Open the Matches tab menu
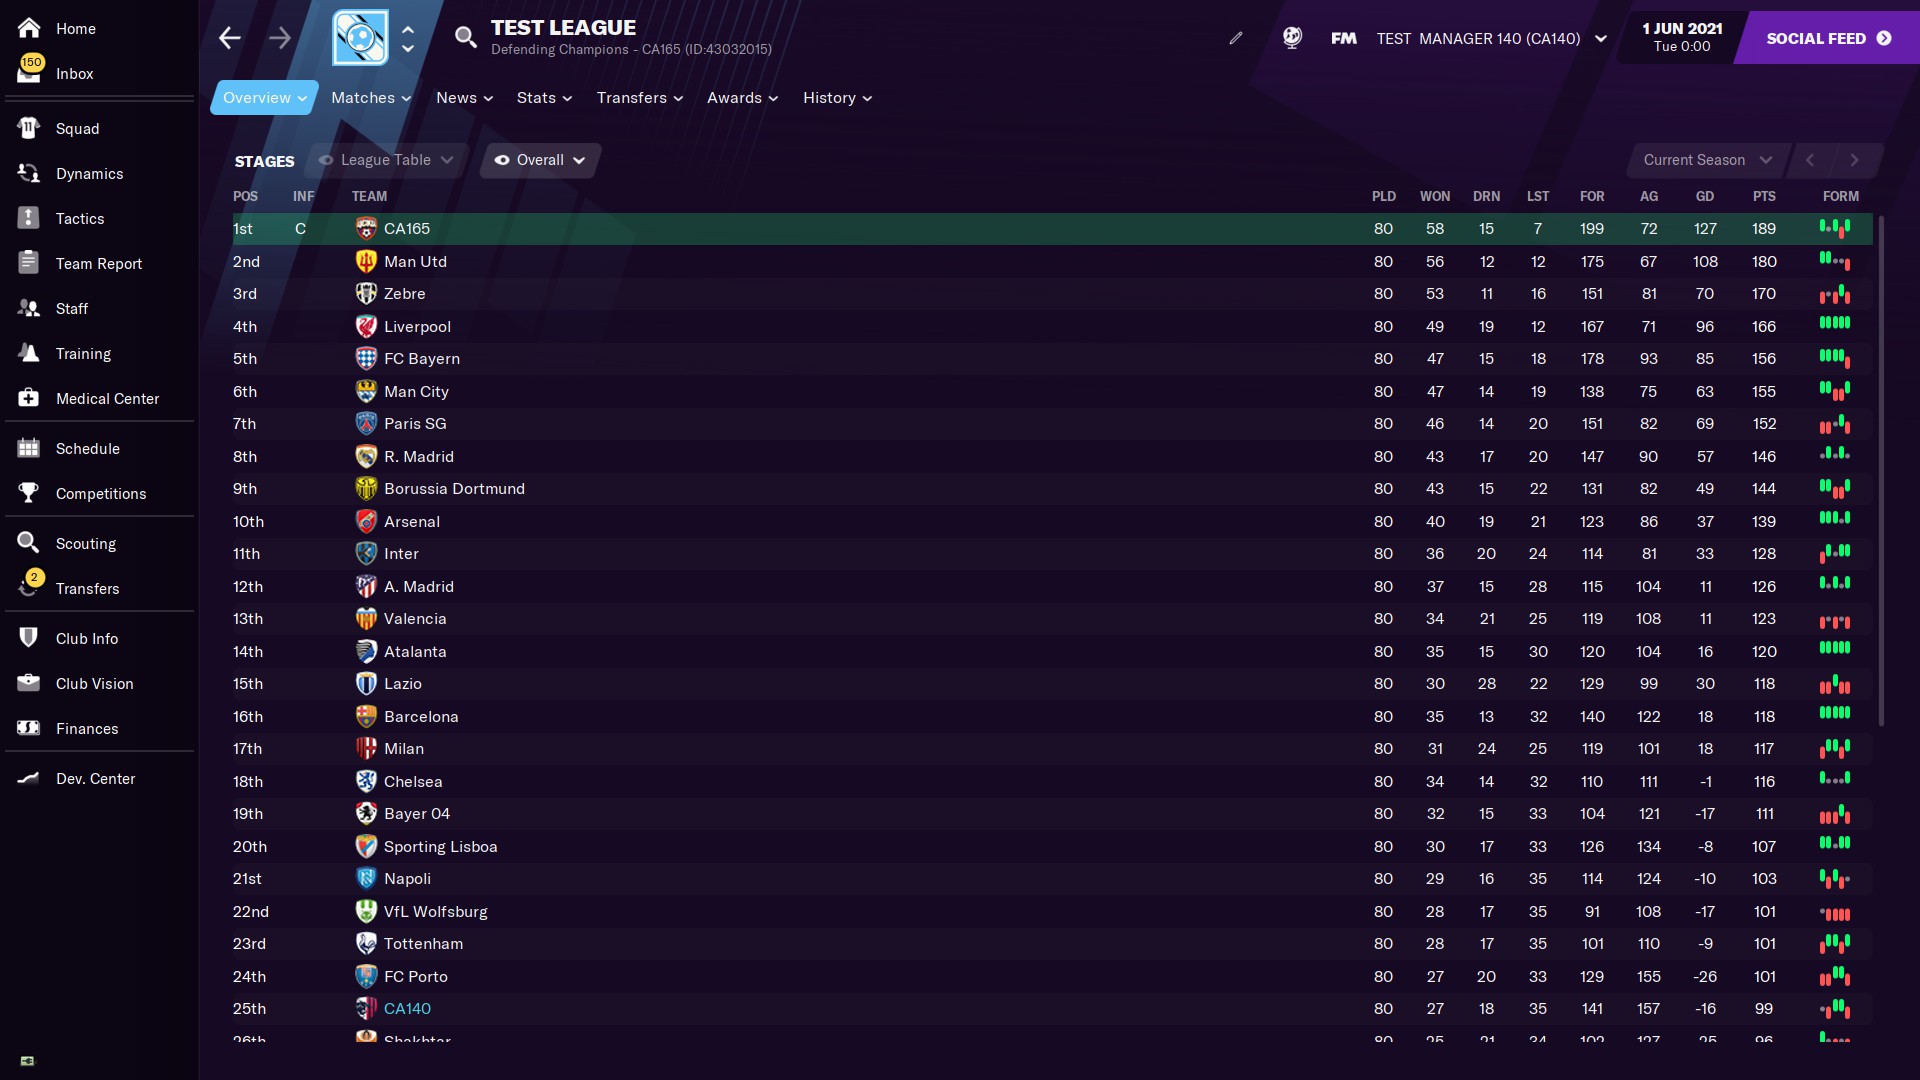Viewport: 1920px width, 1080px height. point(371,98)
